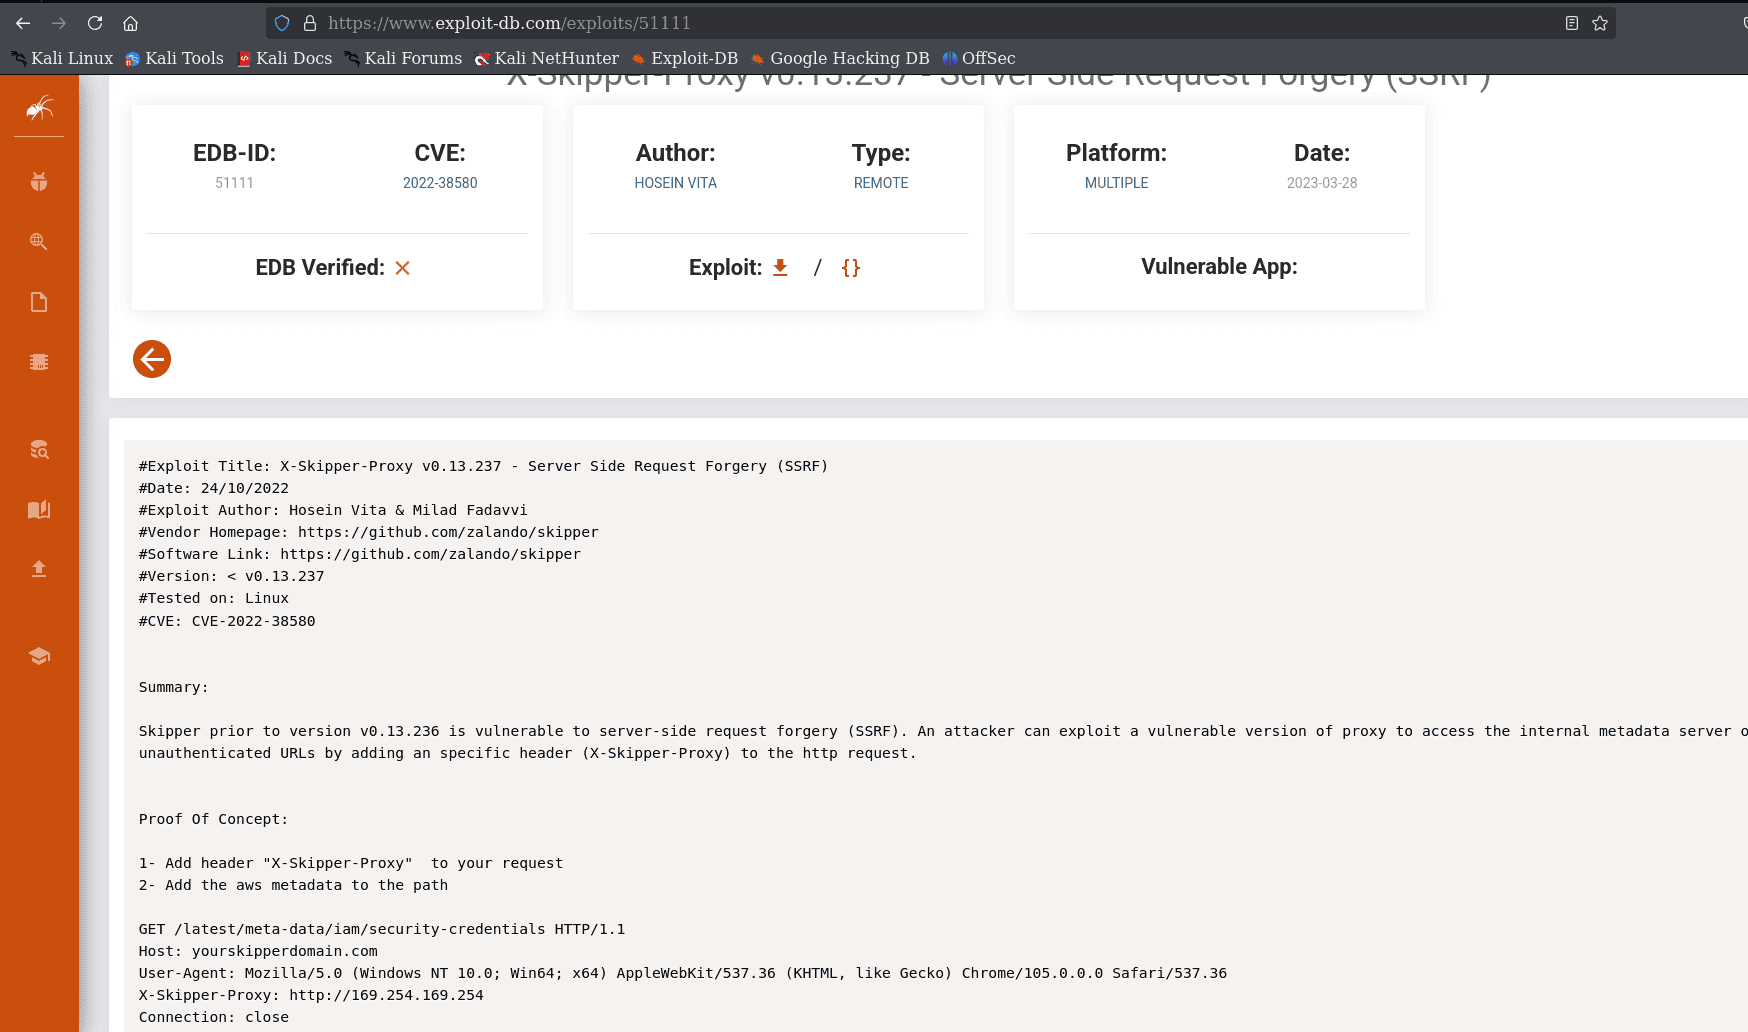Bookmark this page with star icon
Image resolution: width=1748 pixels, height=1032 pixels.
click(x=1600, y=23)
